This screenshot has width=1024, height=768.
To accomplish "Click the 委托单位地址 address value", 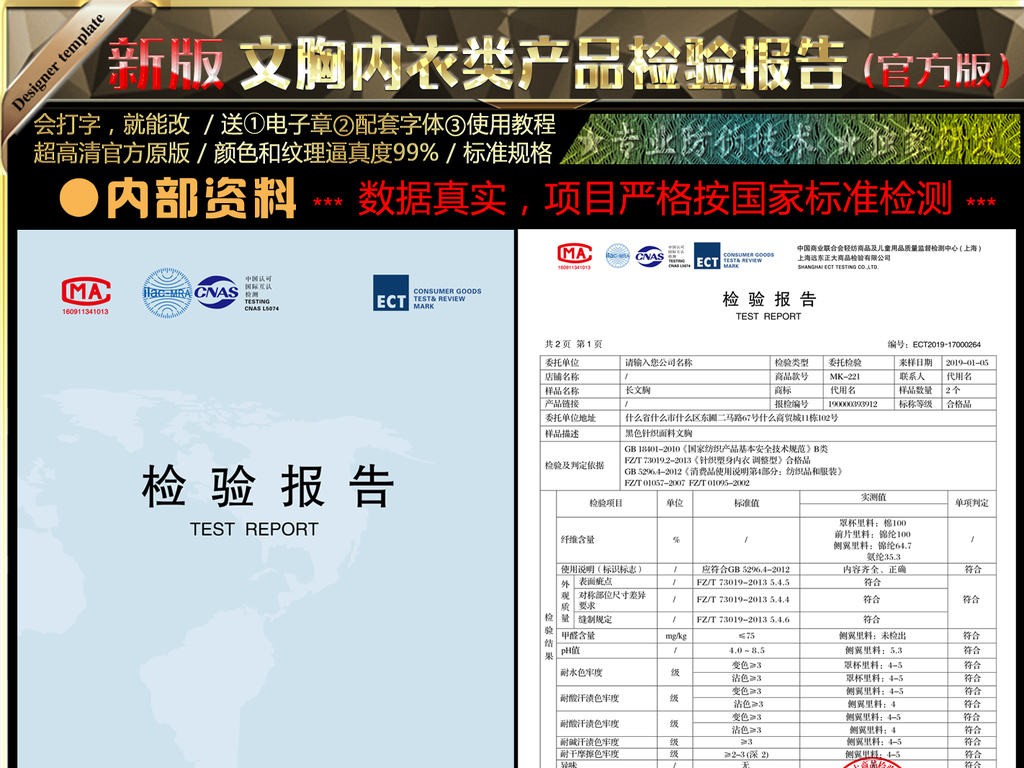I will [731, 418].
